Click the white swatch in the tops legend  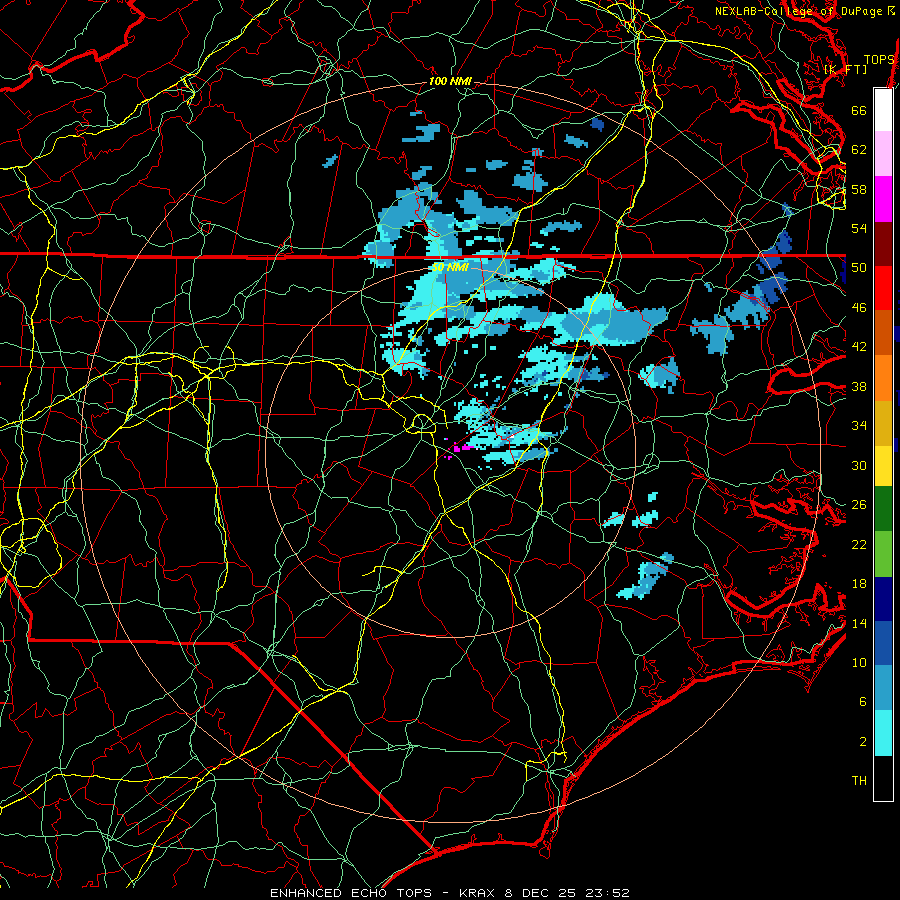click(x=883, y=110)
